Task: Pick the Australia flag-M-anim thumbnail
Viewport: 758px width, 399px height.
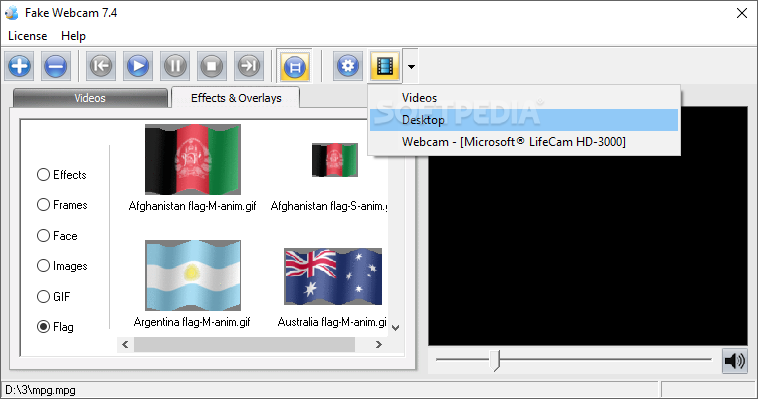Action: [x=333, y=277]
